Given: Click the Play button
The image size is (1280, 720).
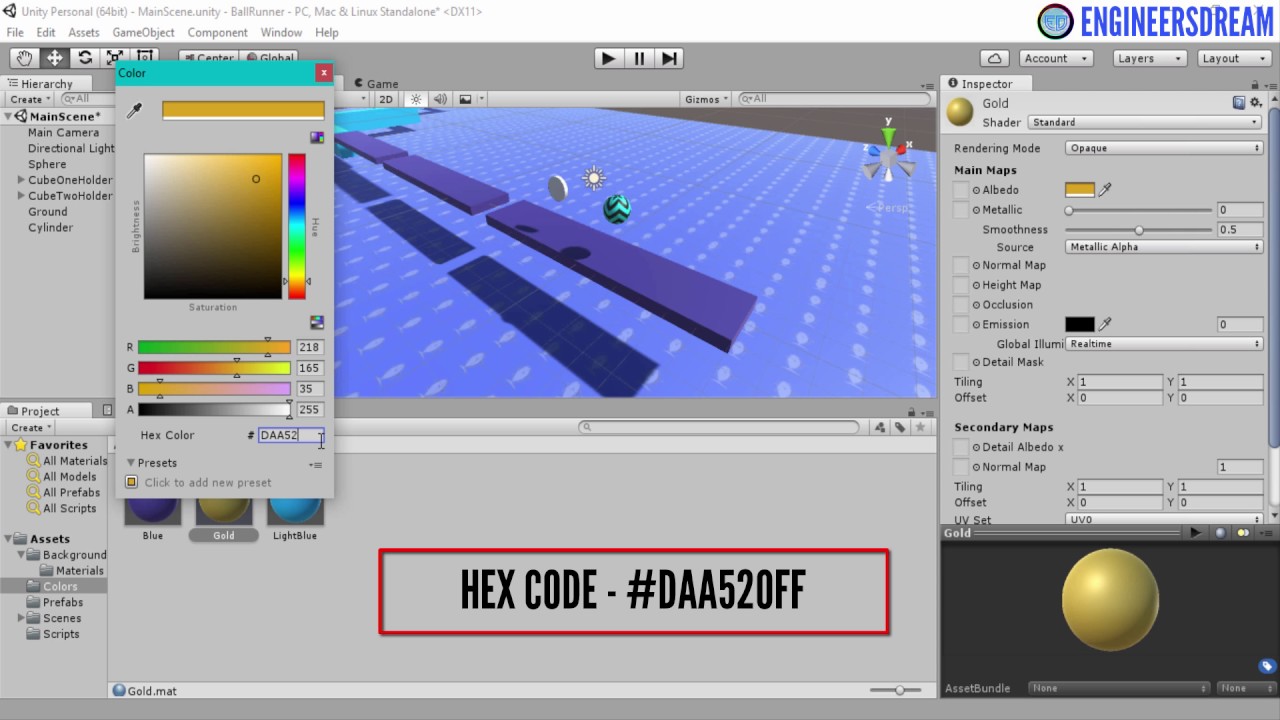Looking at the screenshot, I should click(x=608, y=58).
